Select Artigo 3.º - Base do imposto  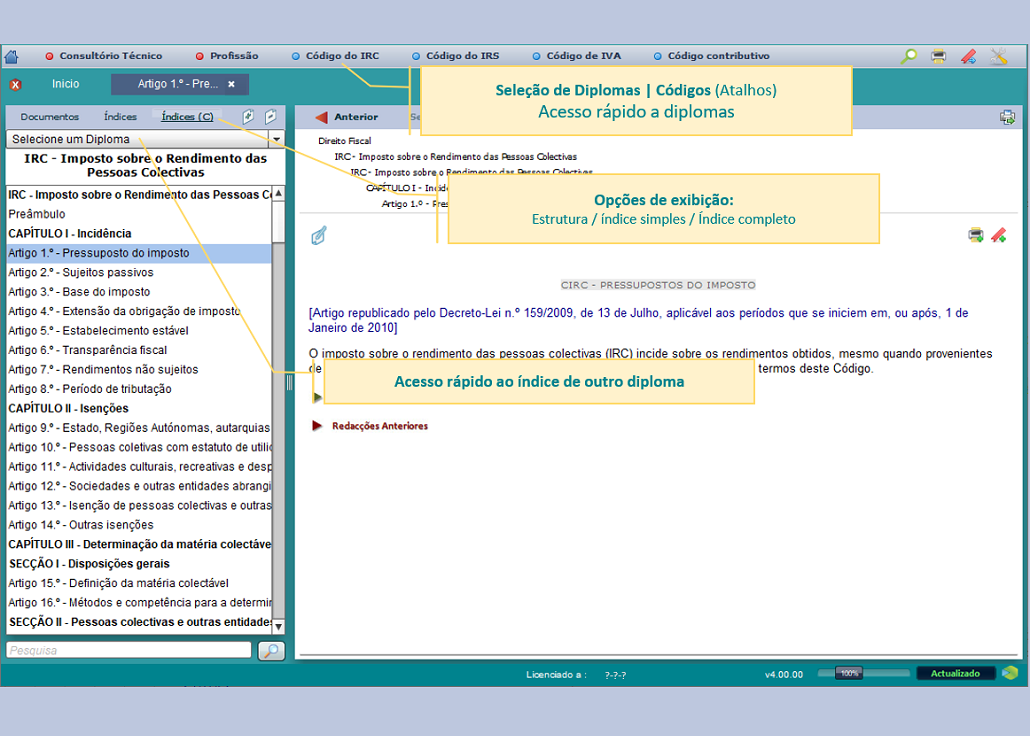coord(139,292)
